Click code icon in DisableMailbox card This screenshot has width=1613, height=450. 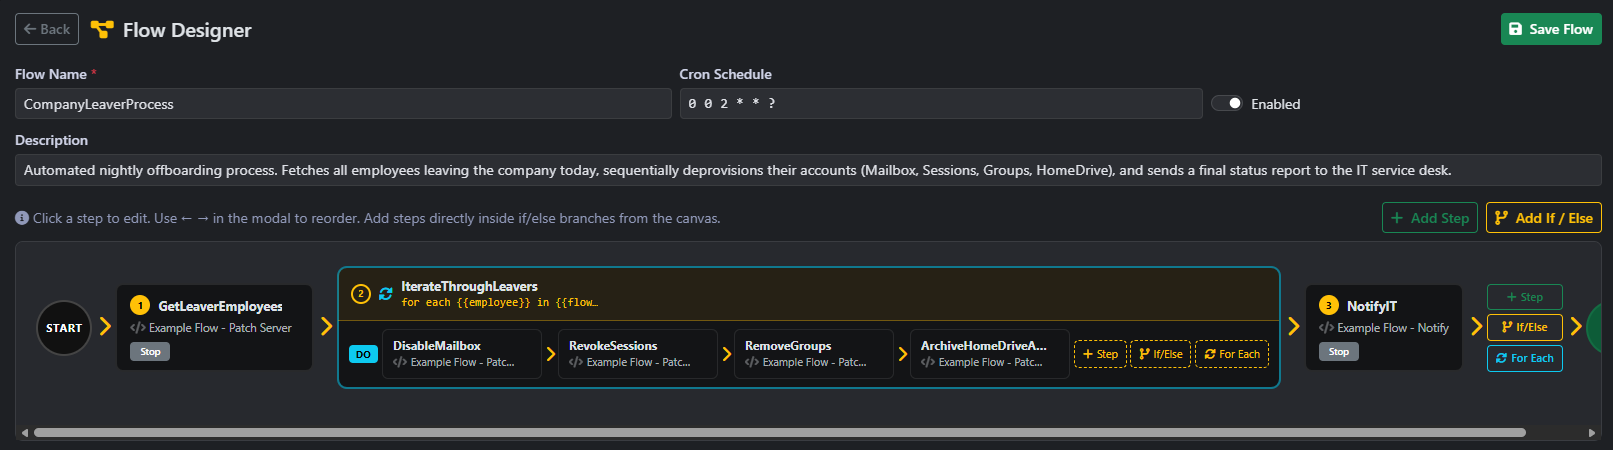400,363
